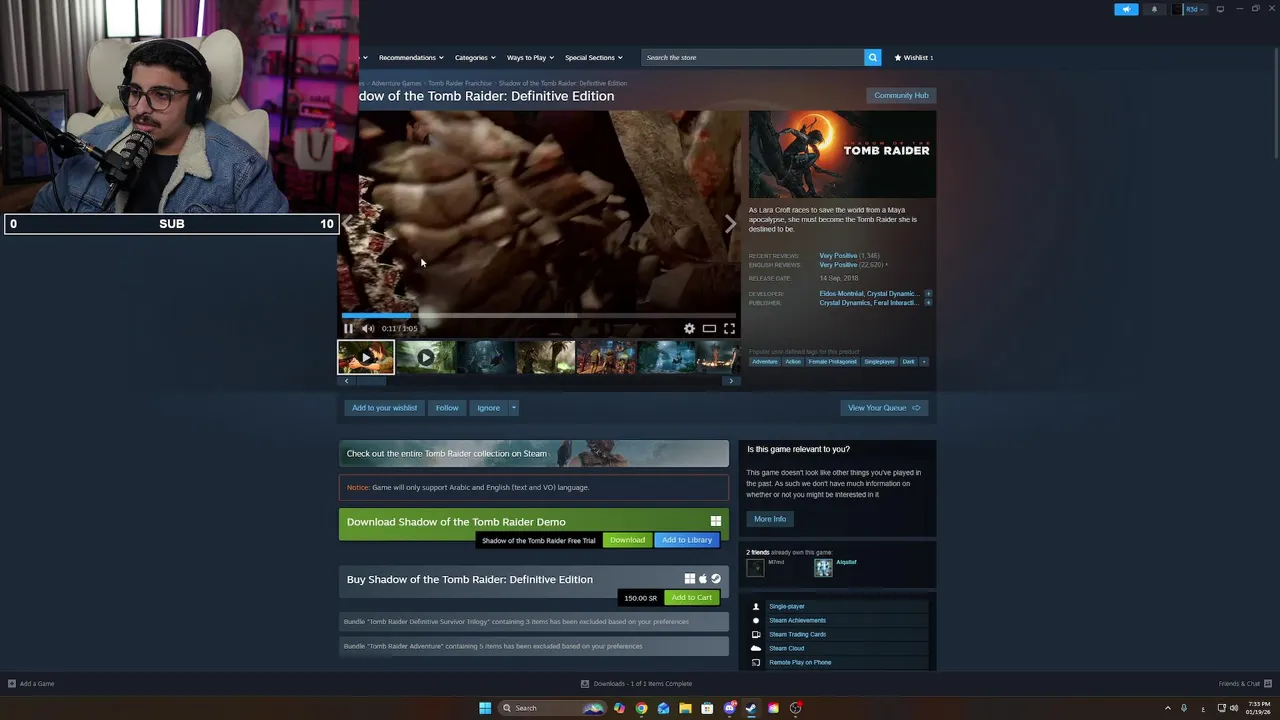Open the Female Protagonist tag
The image size is (1280, 720).
(x=833, y=361)
